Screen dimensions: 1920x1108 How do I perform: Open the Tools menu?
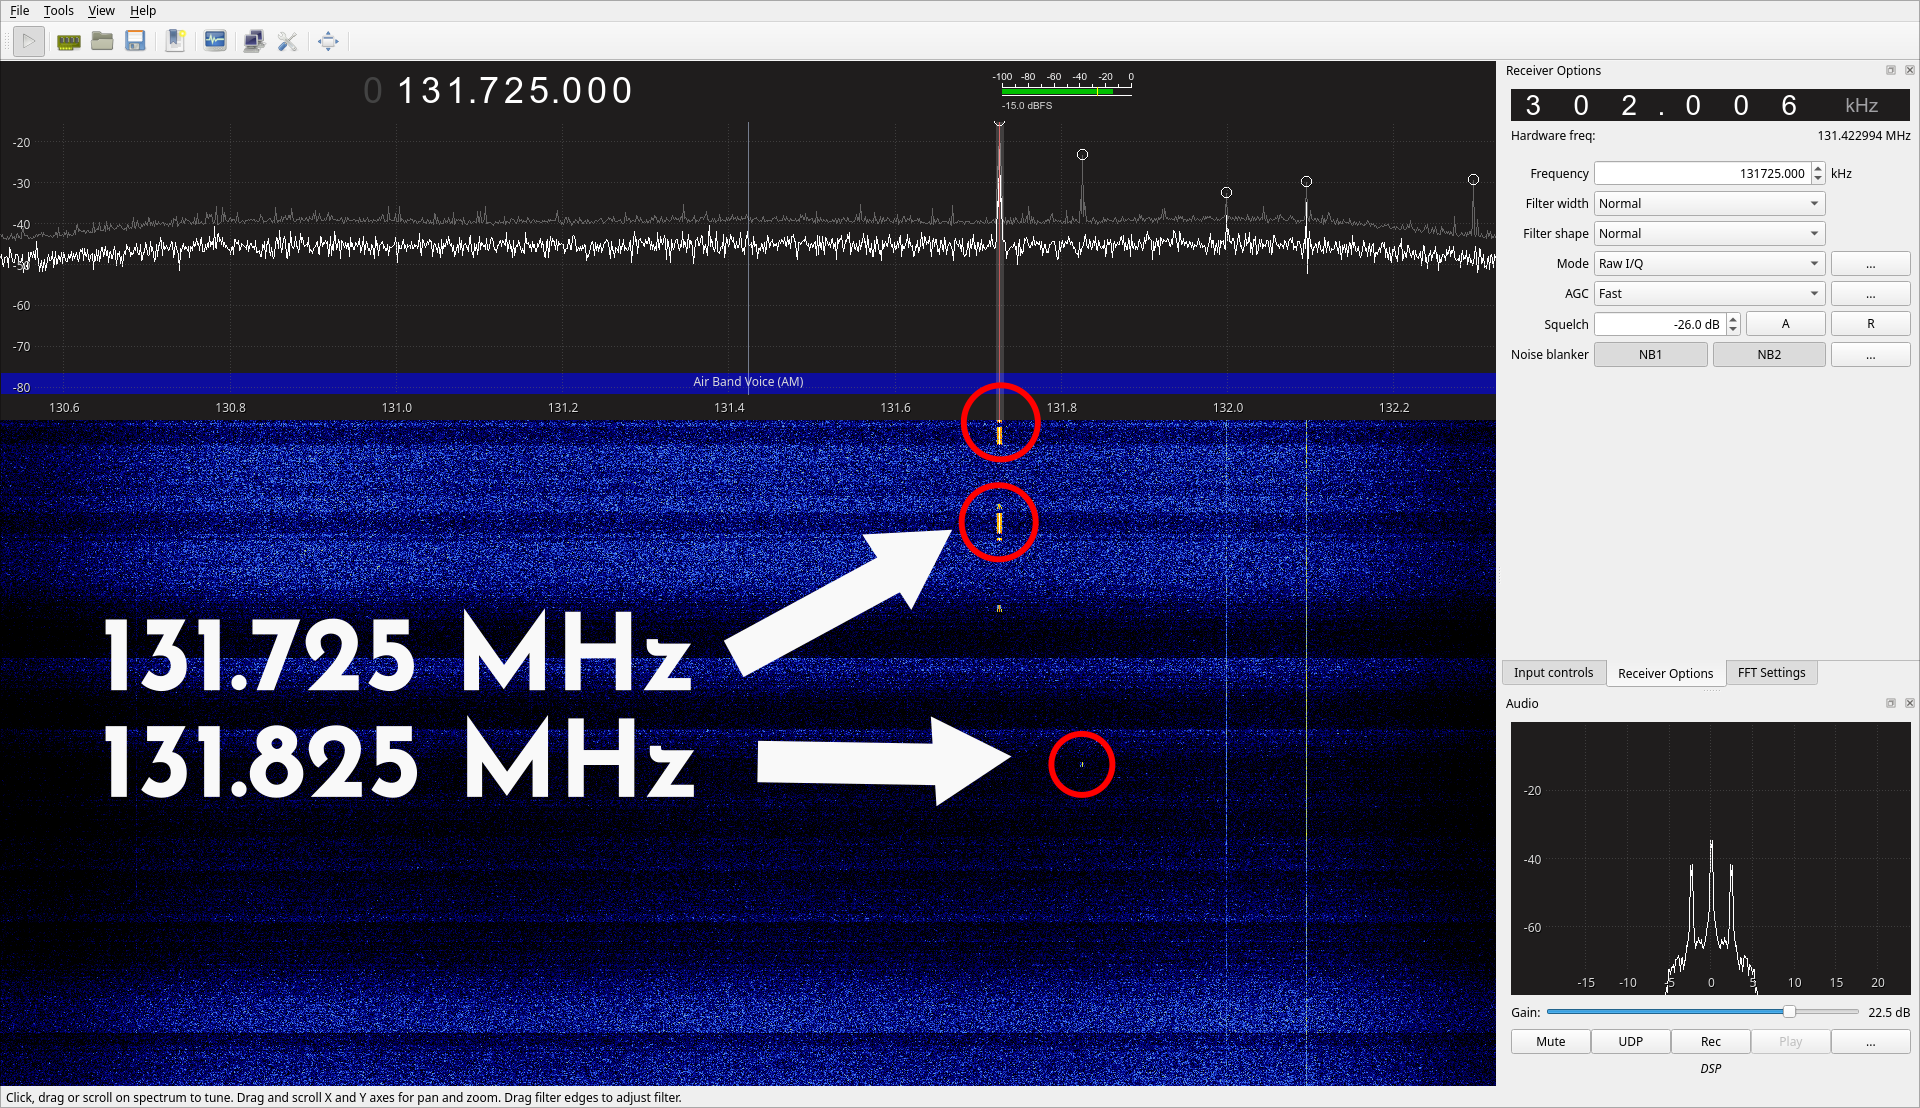click(58, 10)
